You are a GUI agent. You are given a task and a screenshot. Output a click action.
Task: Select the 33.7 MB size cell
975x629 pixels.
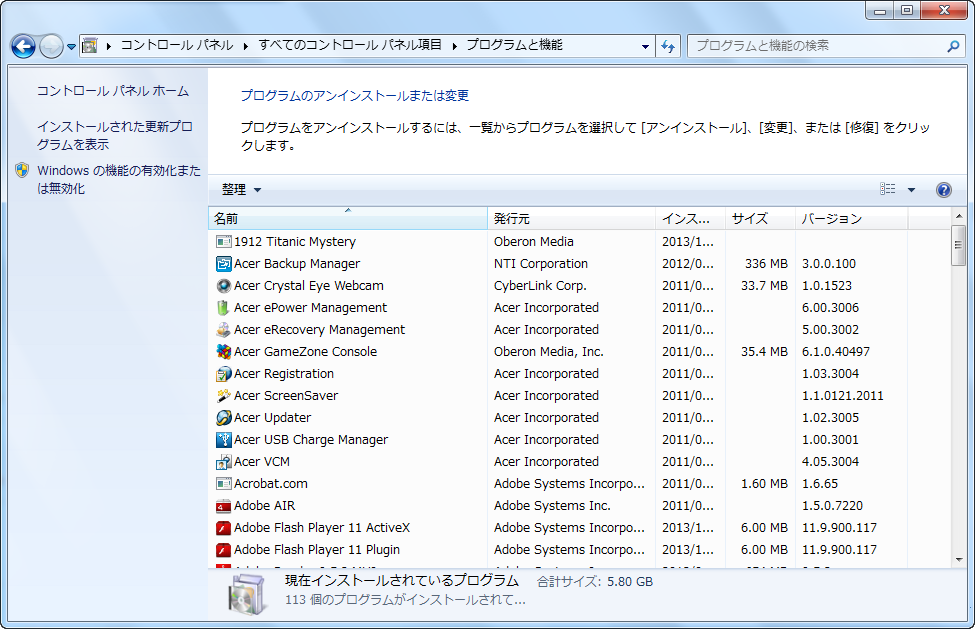764,286
